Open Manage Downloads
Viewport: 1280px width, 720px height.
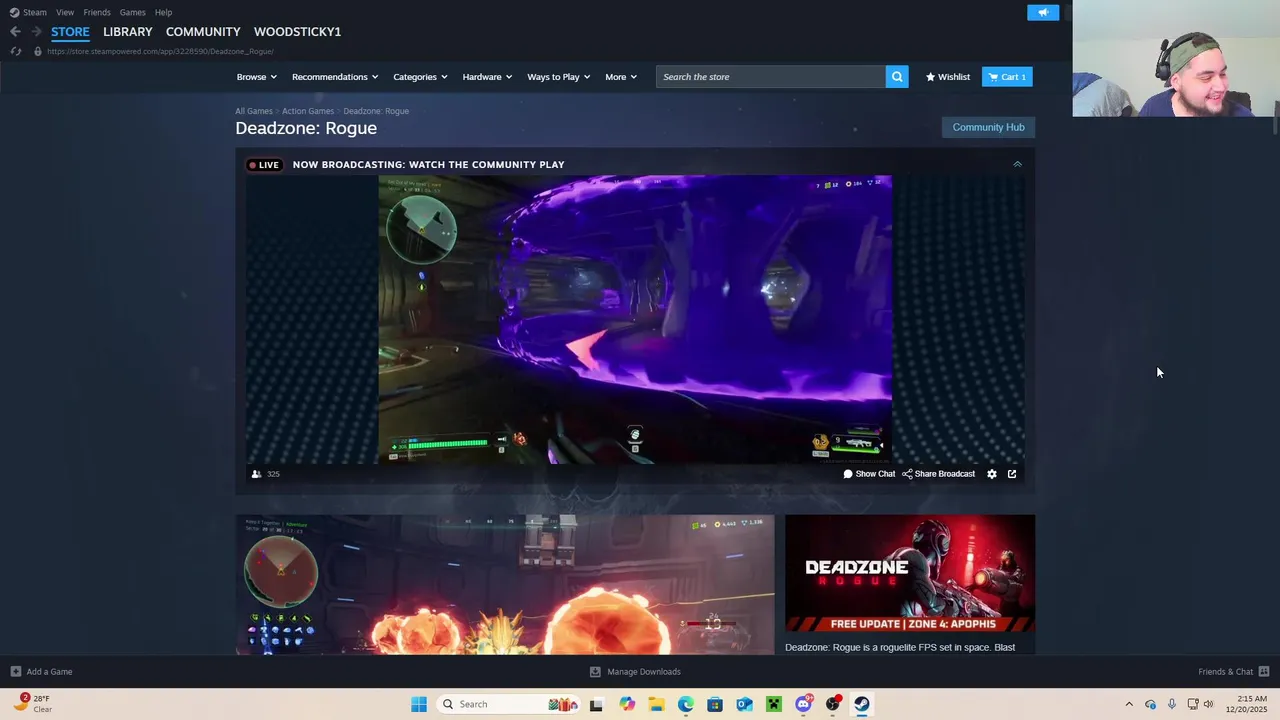click(x=635, y=672)
